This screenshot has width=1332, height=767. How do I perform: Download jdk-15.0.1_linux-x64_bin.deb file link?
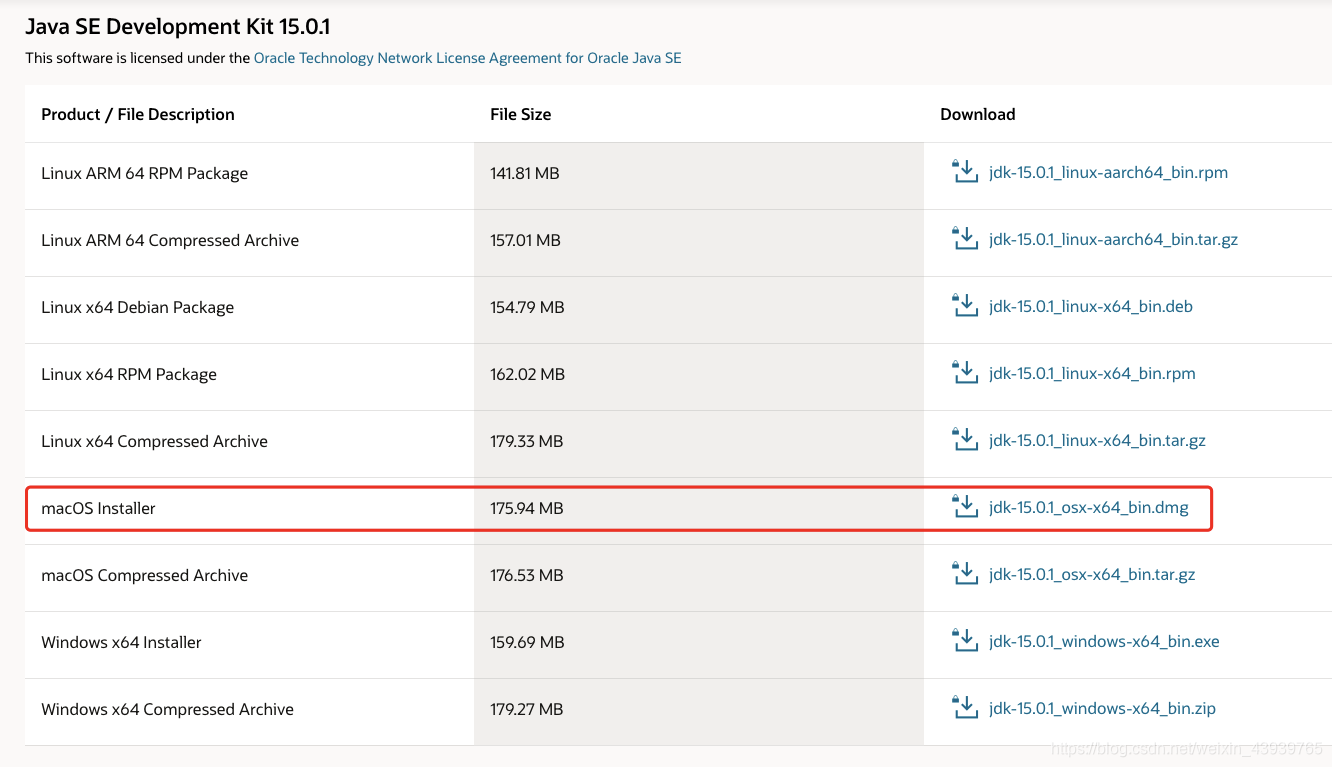click(x=1090, y=307)
